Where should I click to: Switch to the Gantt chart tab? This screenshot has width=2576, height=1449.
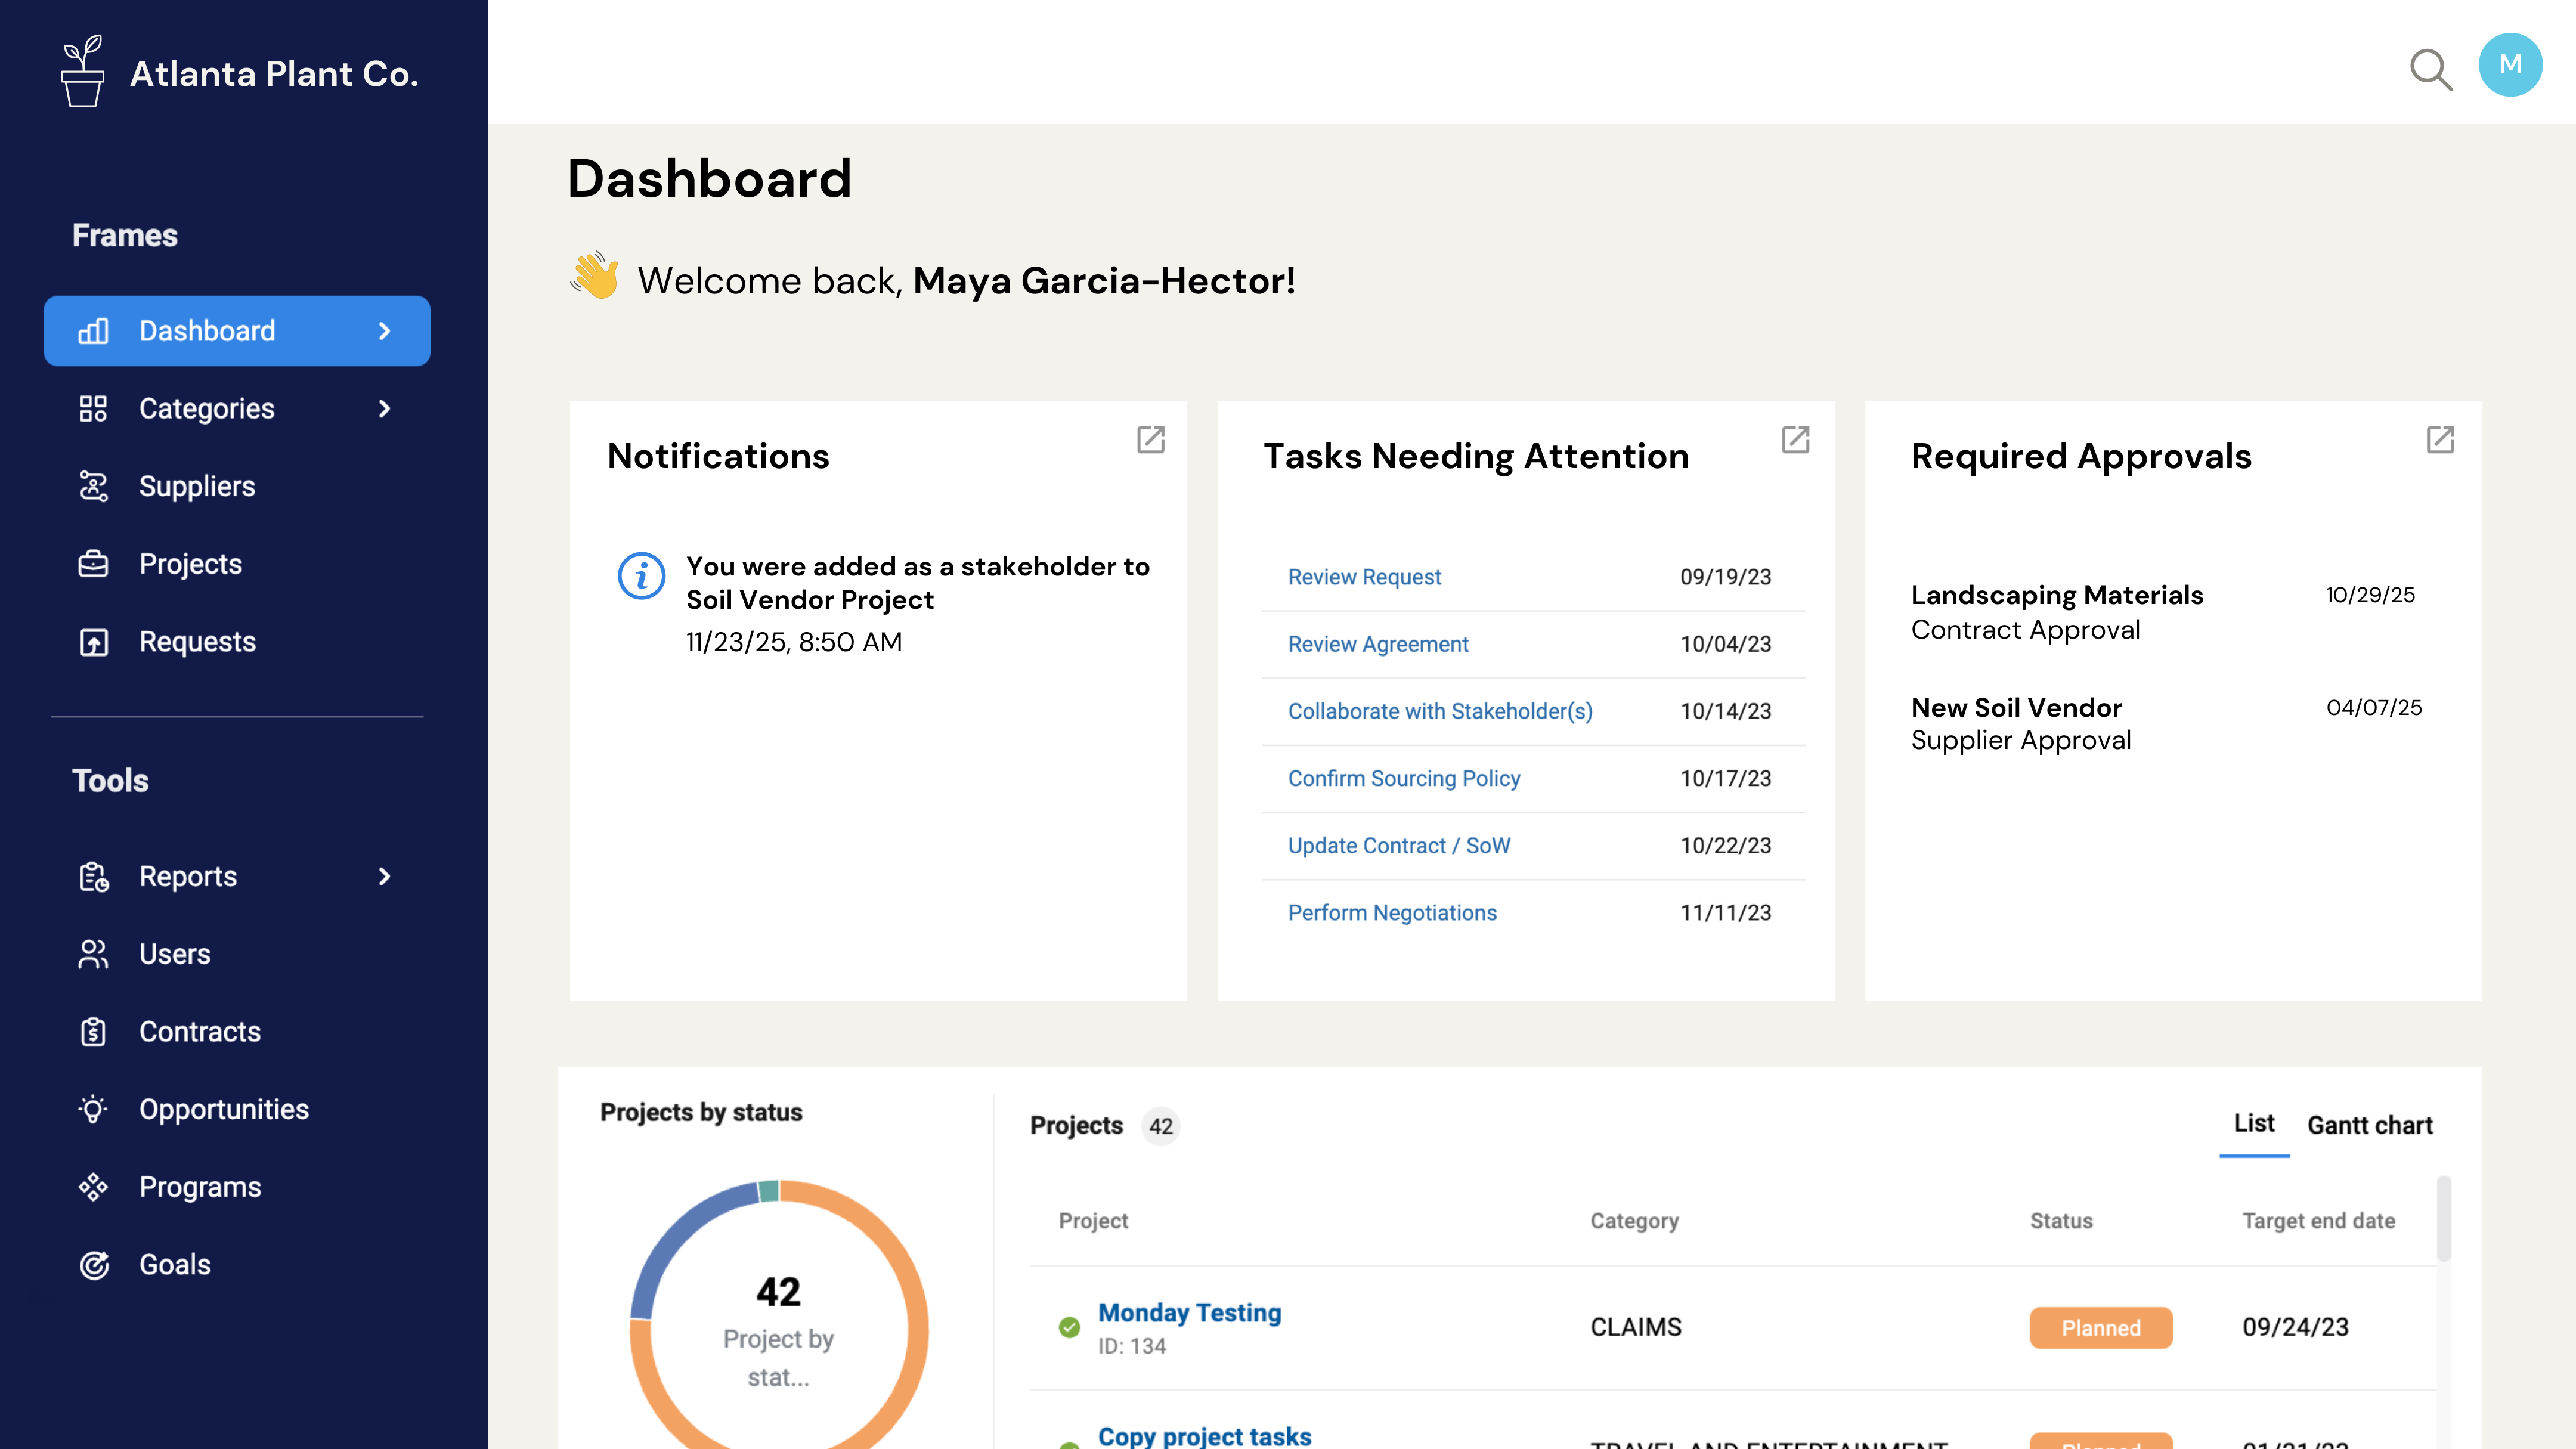tap(2369, 1125)
